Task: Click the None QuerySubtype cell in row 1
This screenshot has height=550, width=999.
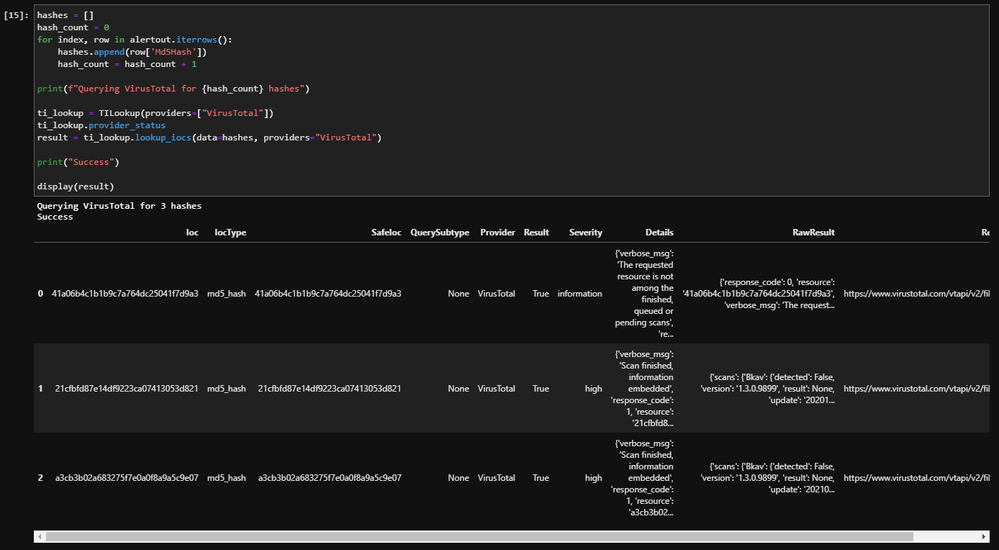Action: 458,389
